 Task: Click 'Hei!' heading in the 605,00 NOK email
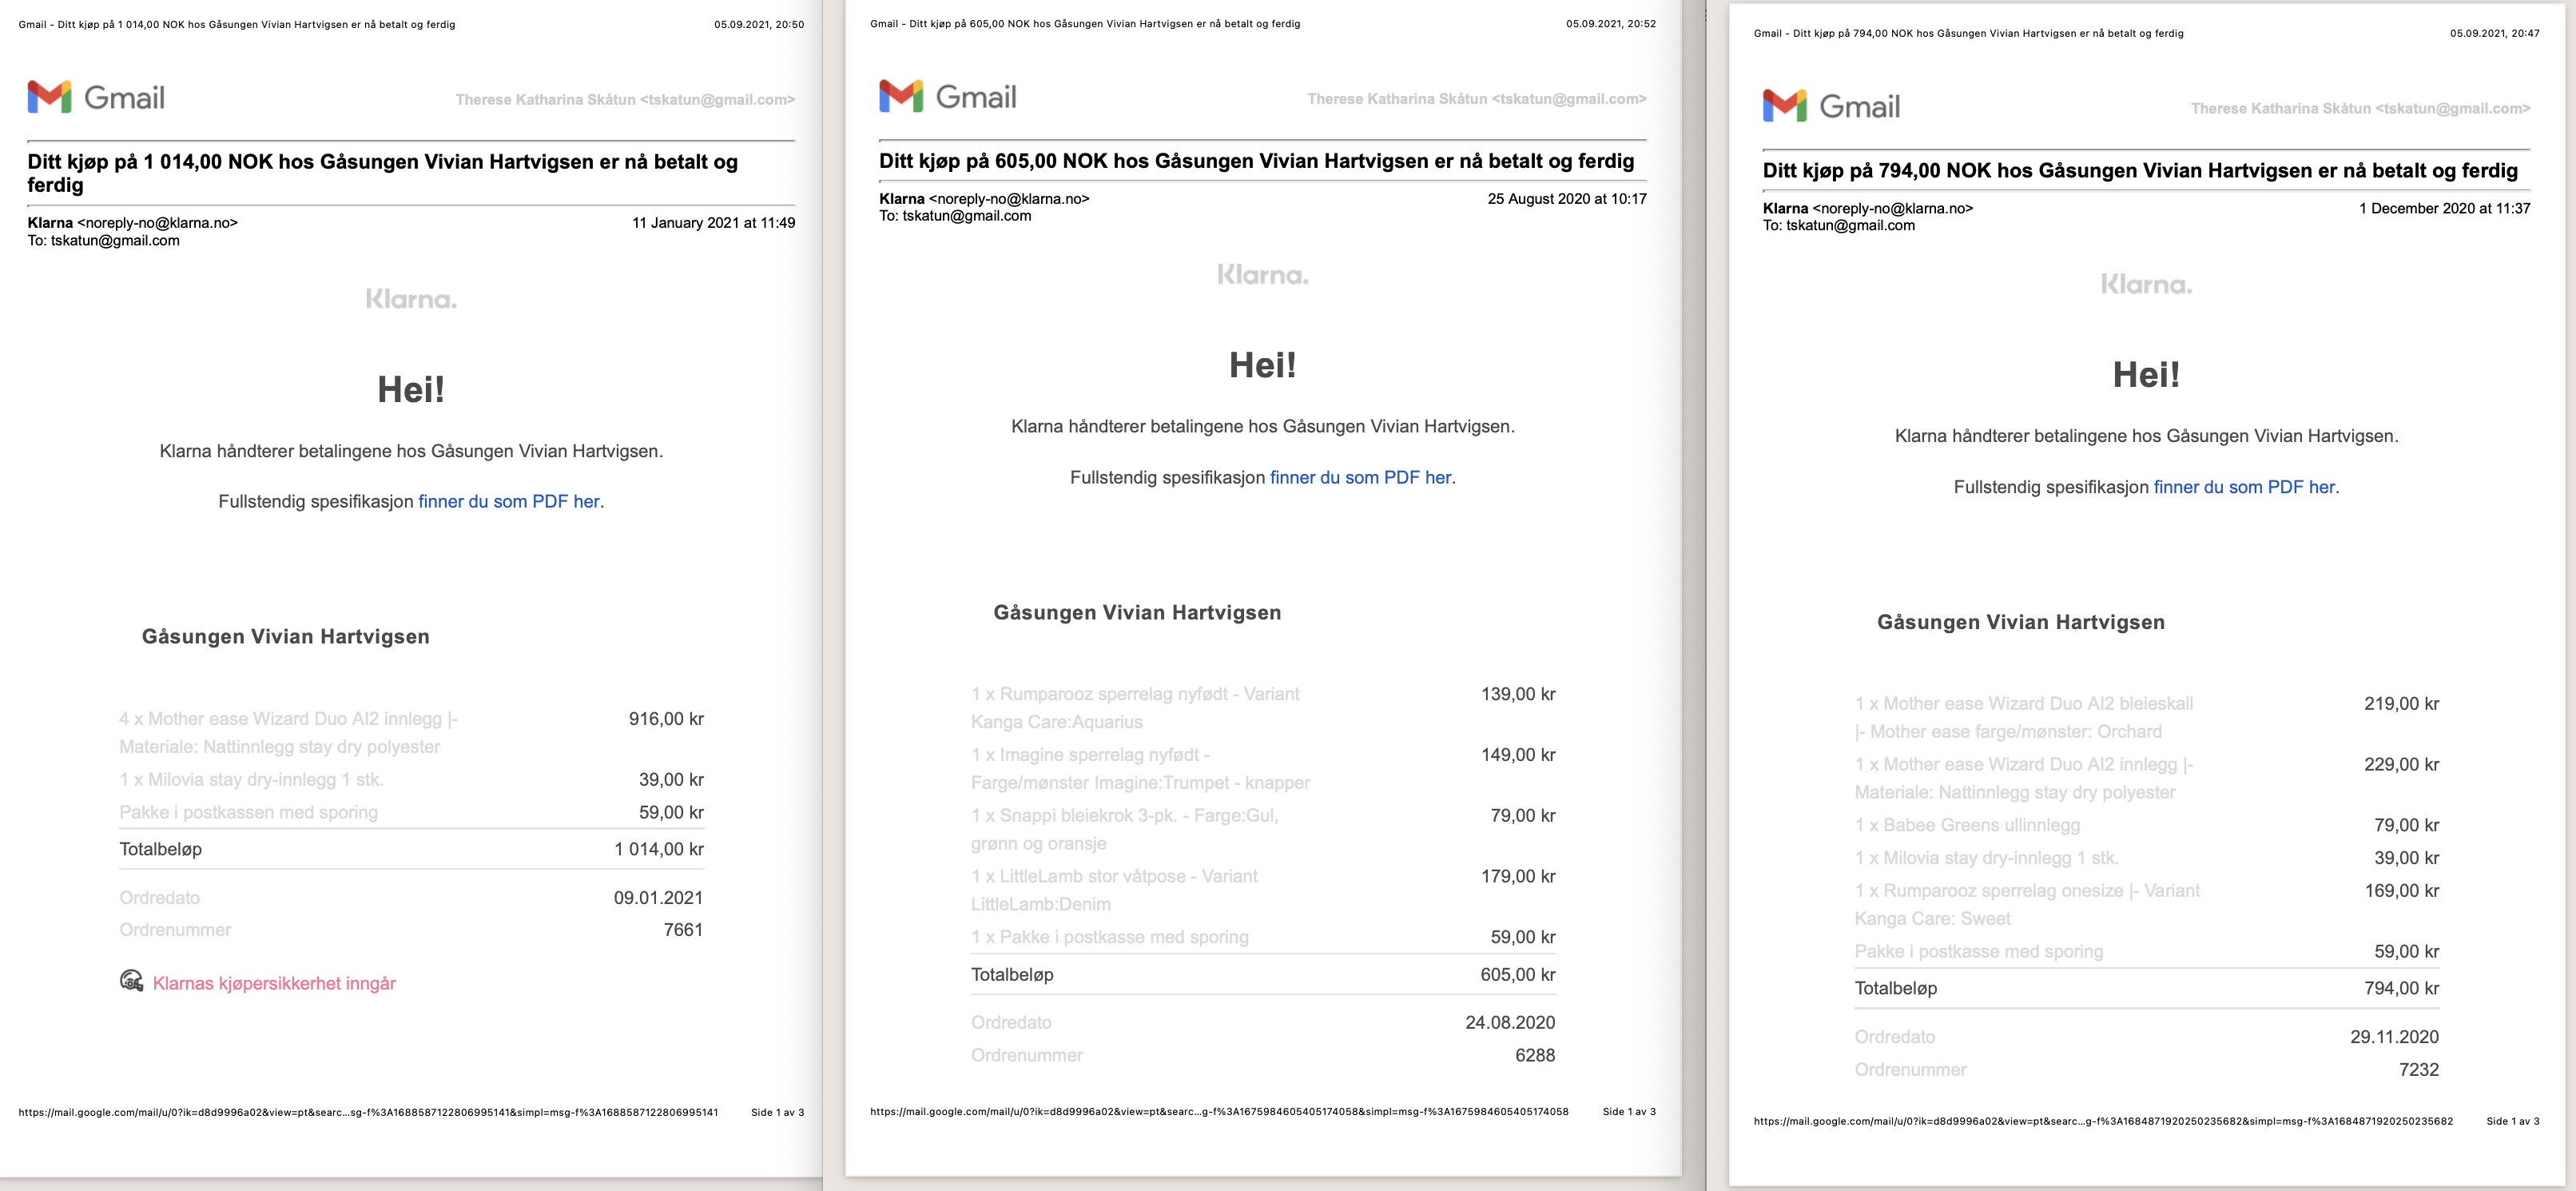pyautogui.click(x=1263, y=365)
